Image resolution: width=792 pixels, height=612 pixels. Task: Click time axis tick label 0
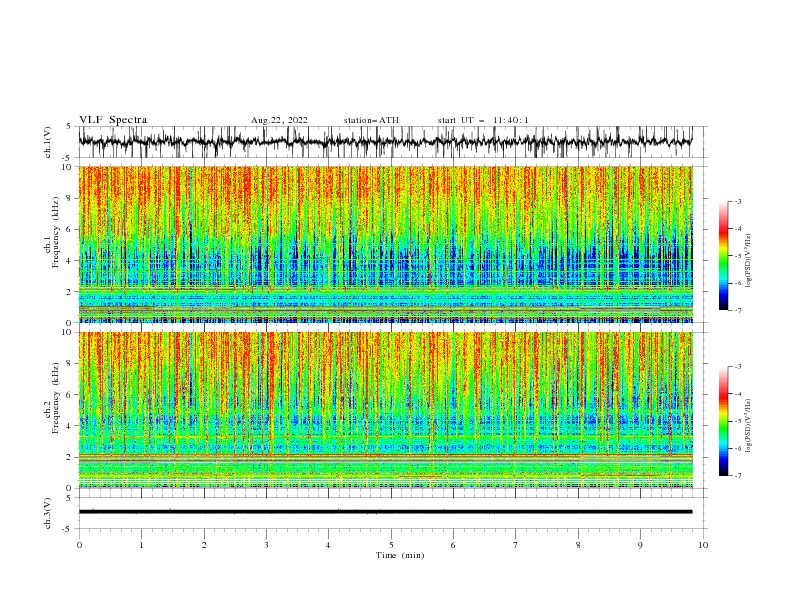coord(79,545)
